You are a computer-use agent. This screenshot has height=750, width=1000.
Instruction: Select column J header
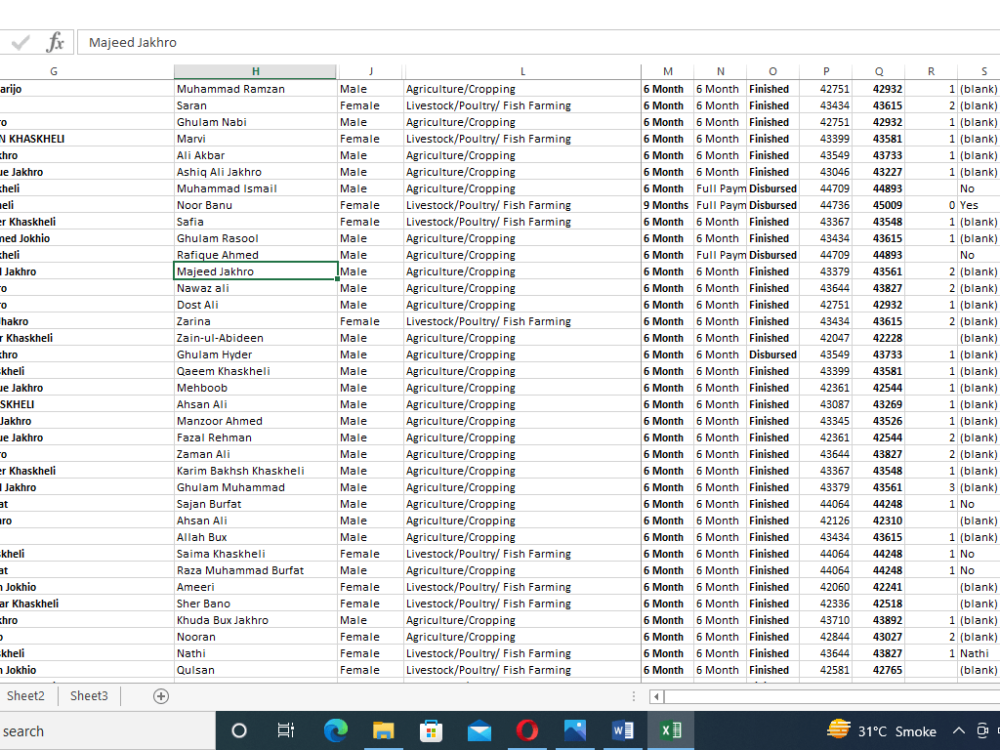pos(371,71)
